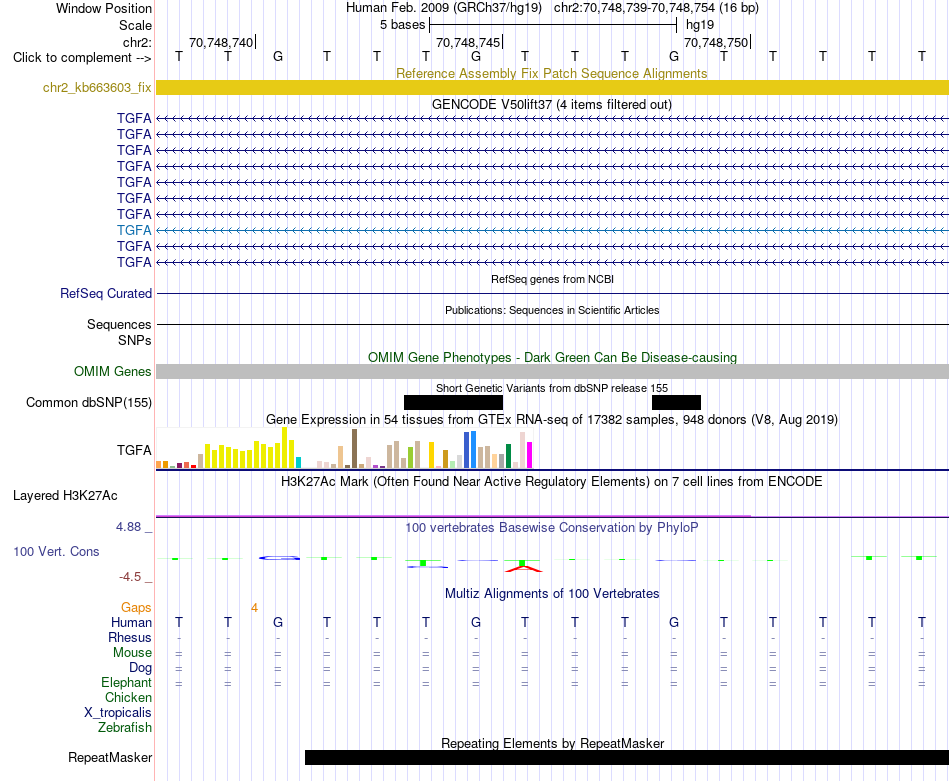Open the GTEx Gene Expression track title
The width and height of the screenshot is (950, 781).
551,419
